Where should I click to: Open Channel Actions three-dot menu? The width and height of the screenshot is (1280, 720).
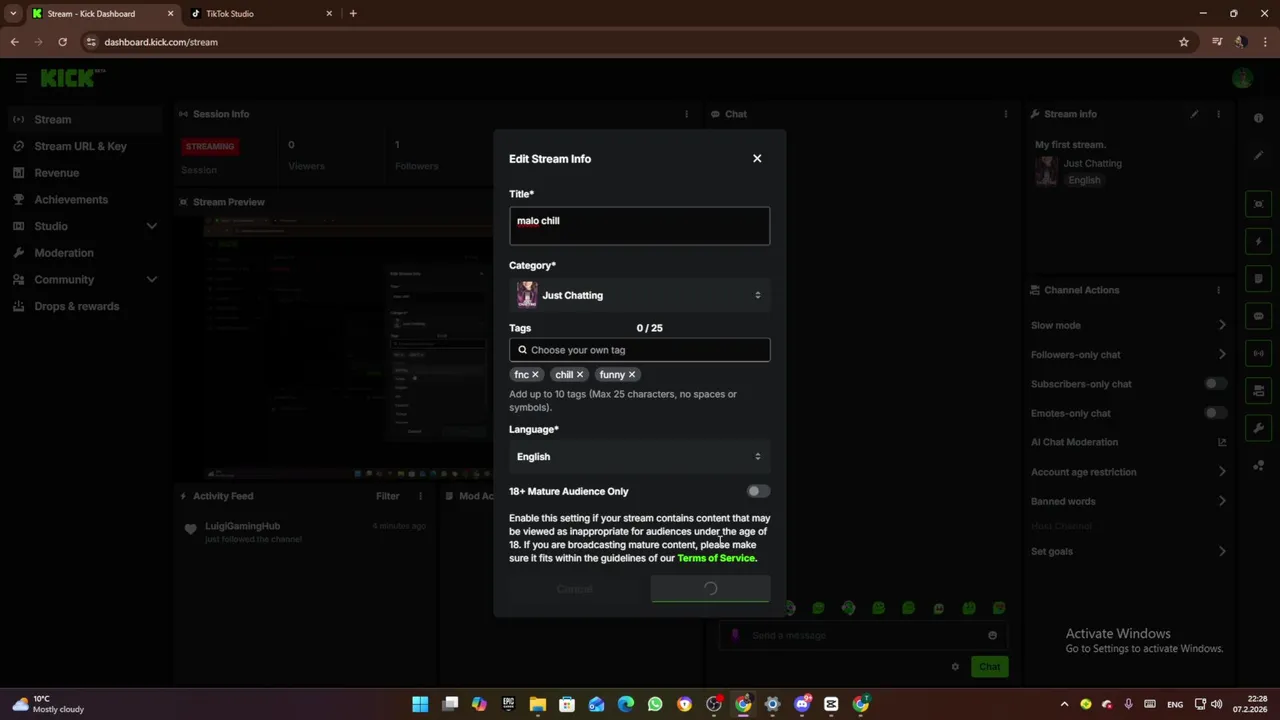click(x=1218, y=290)
